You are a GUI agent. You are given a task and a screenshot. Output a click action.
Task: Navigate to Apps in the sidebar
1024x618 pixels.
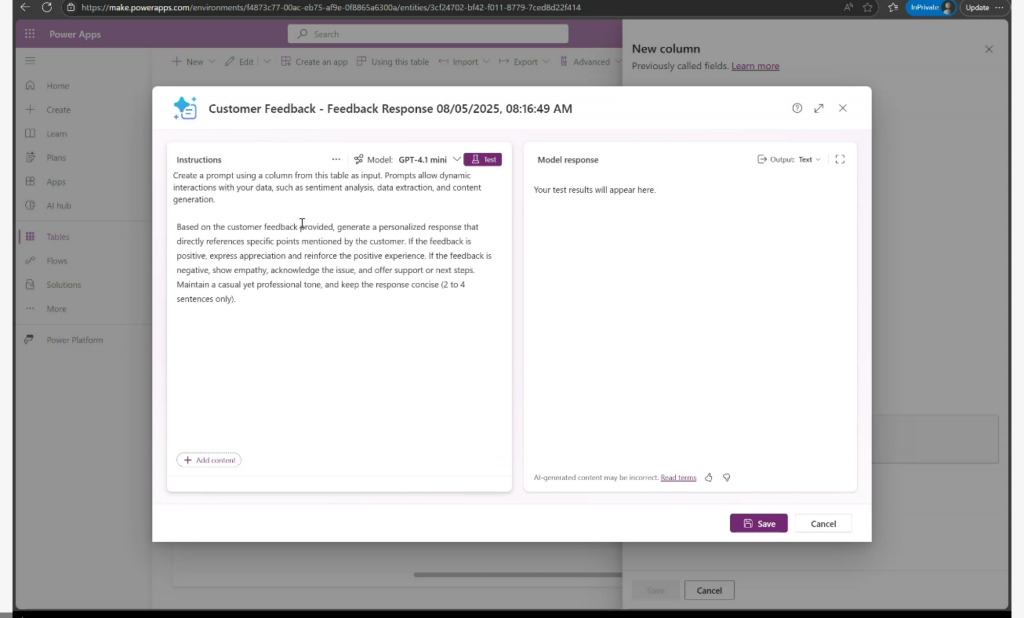click(x=56, y=182)
